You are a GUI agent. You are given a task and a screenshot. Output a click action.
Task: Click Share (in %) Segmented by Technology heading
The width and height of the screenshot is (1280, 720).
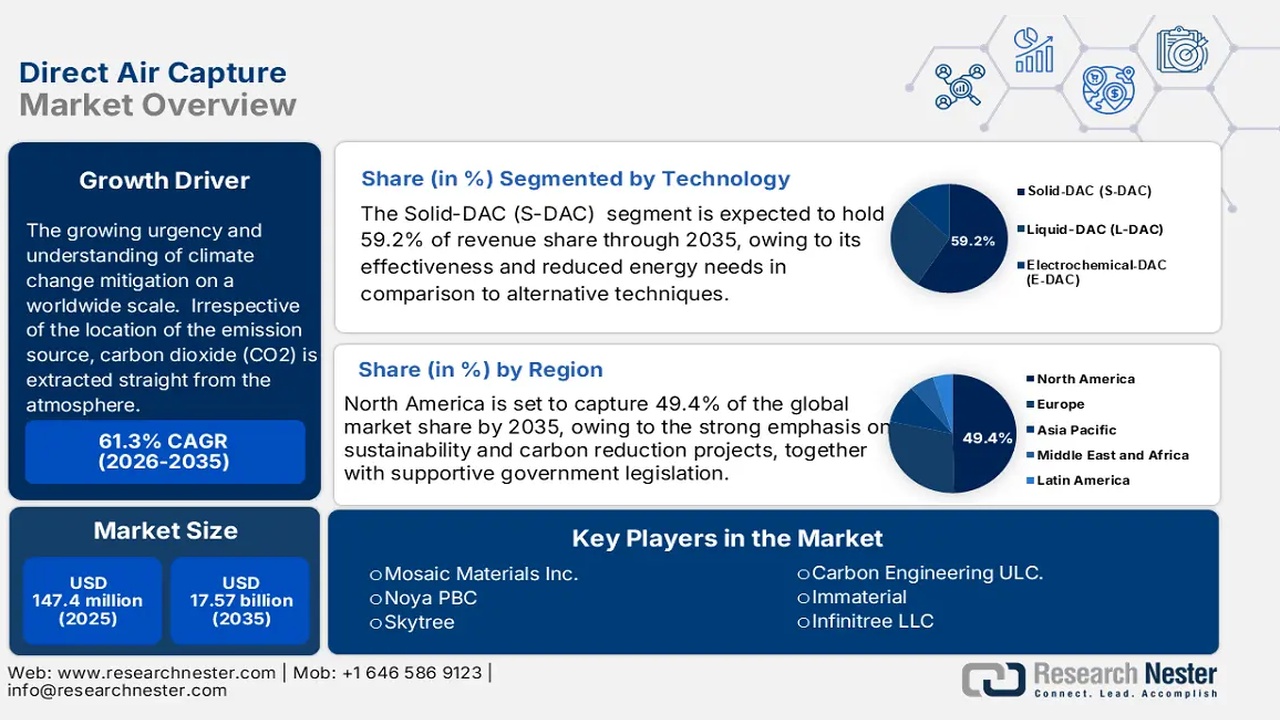tap(576, 179)
